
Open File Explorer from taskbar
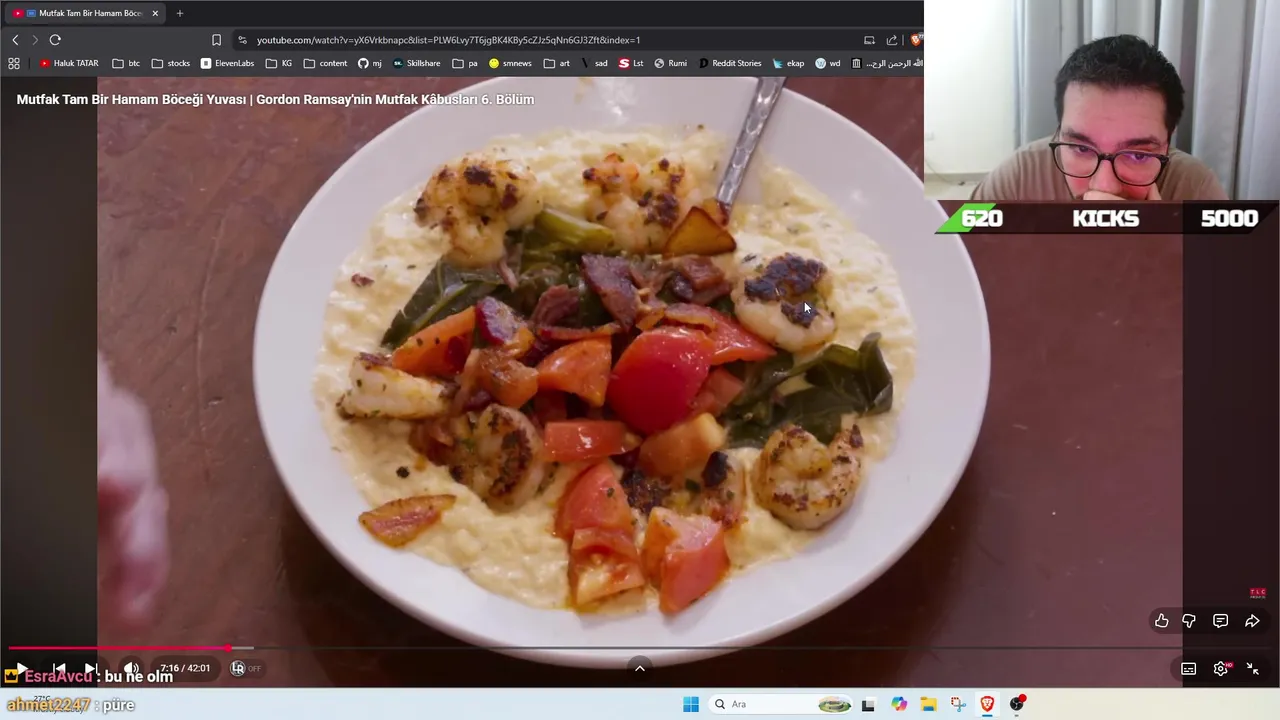[928, 704]
